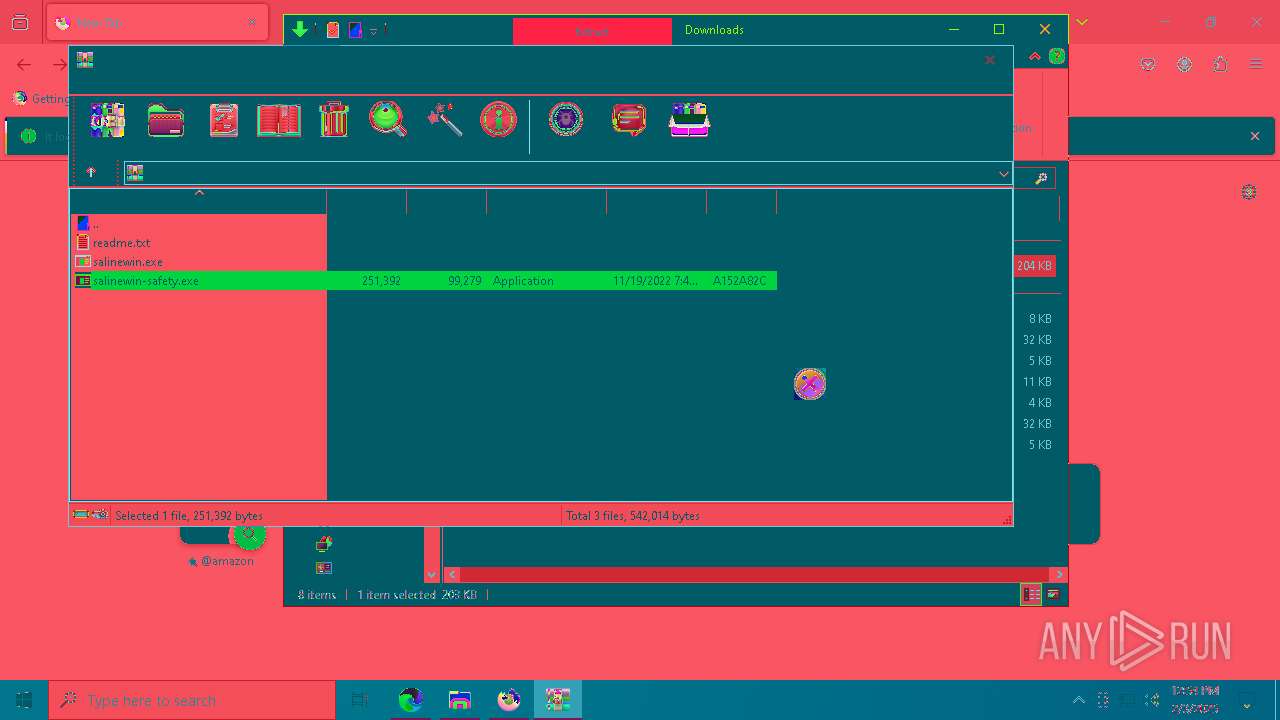Image resolution: width=1280 pixels, height=720 pixels.
Task: Click the 204 KB size in Explorer
Action: click(1034, 266)
